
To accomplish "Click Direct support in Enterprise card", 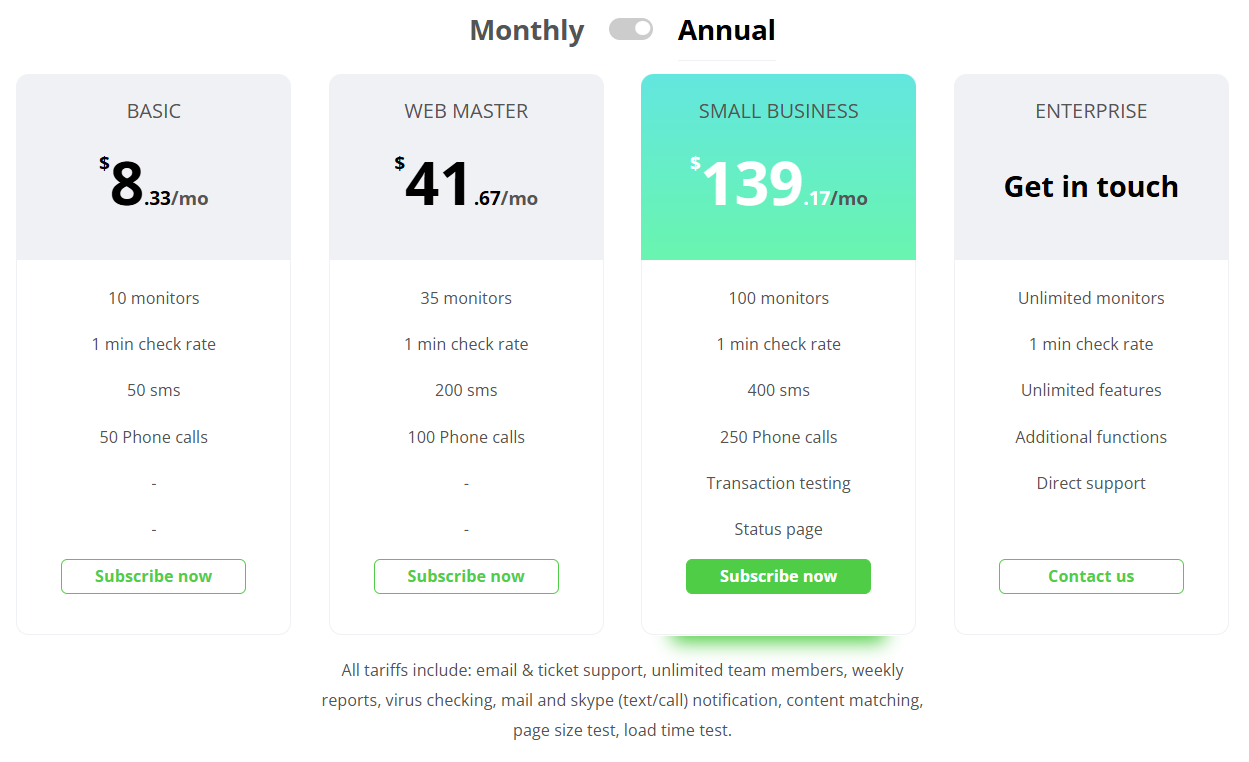I will click(1091, 483).
